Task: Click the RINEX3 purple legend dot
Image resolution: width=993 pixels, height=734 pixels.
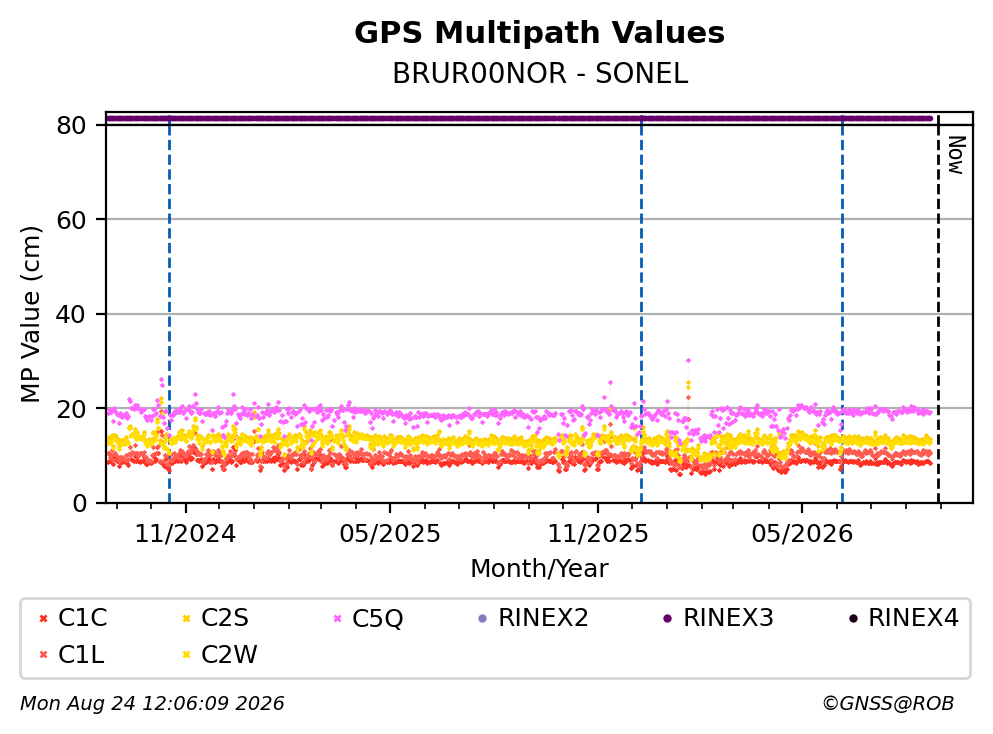Action: (x=667, y=619)
